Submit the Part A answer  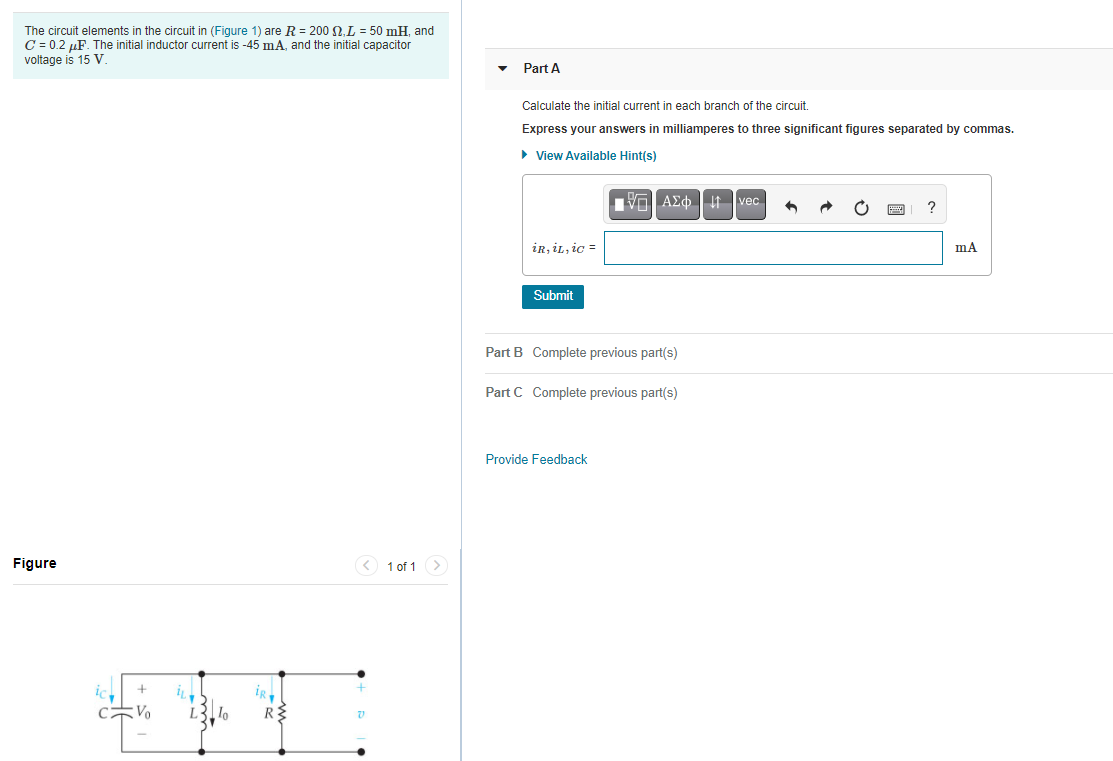coord(553,297)
